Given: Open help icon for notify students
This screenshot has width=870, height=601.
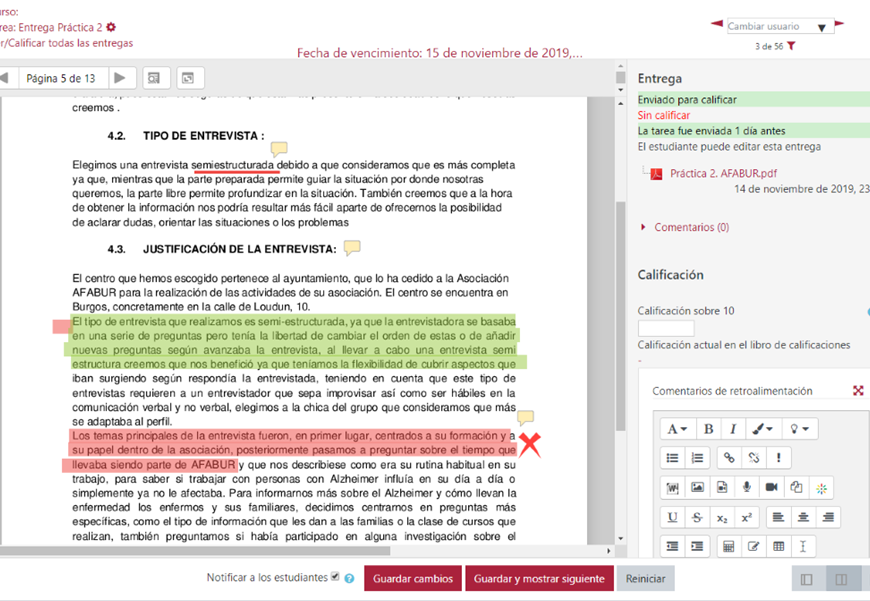Looking at the screenshot, I should point(349,578).
